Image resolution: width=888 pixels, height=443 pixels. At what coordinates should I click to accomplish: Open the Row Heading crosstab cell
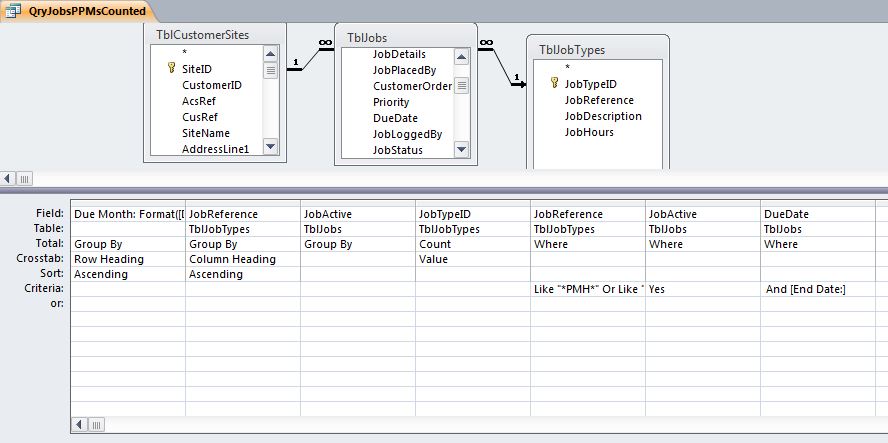pos(127,259)
